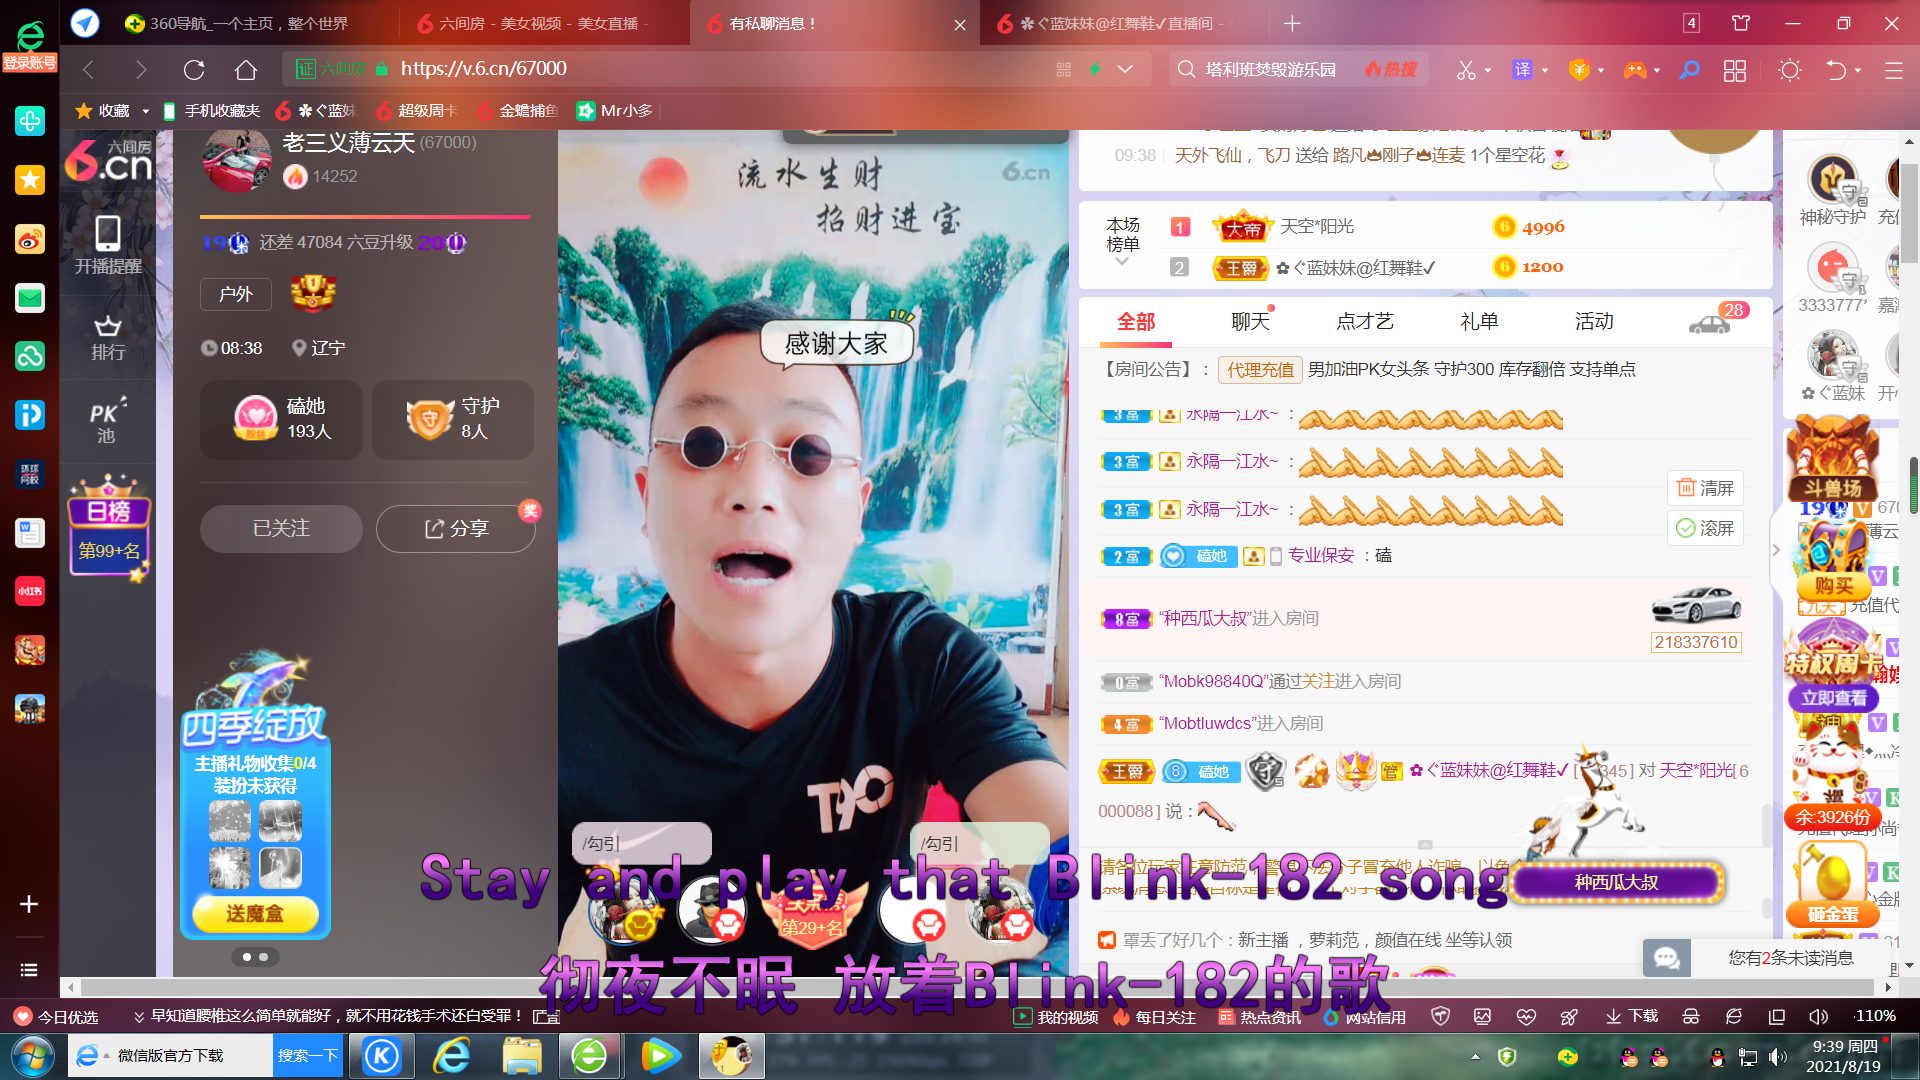Open the 砸金蛋 golden egg icon
Viewport: 1920px width, 1080px height.
click(1832, 884)
